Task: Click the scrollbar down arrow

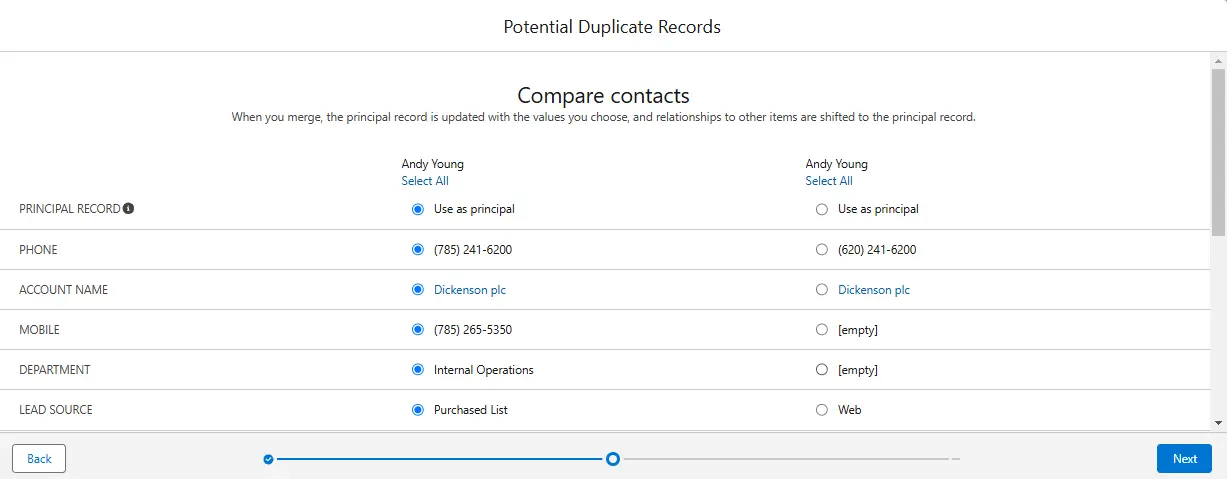Action: pyautogui.click(x=1218, y=423)
